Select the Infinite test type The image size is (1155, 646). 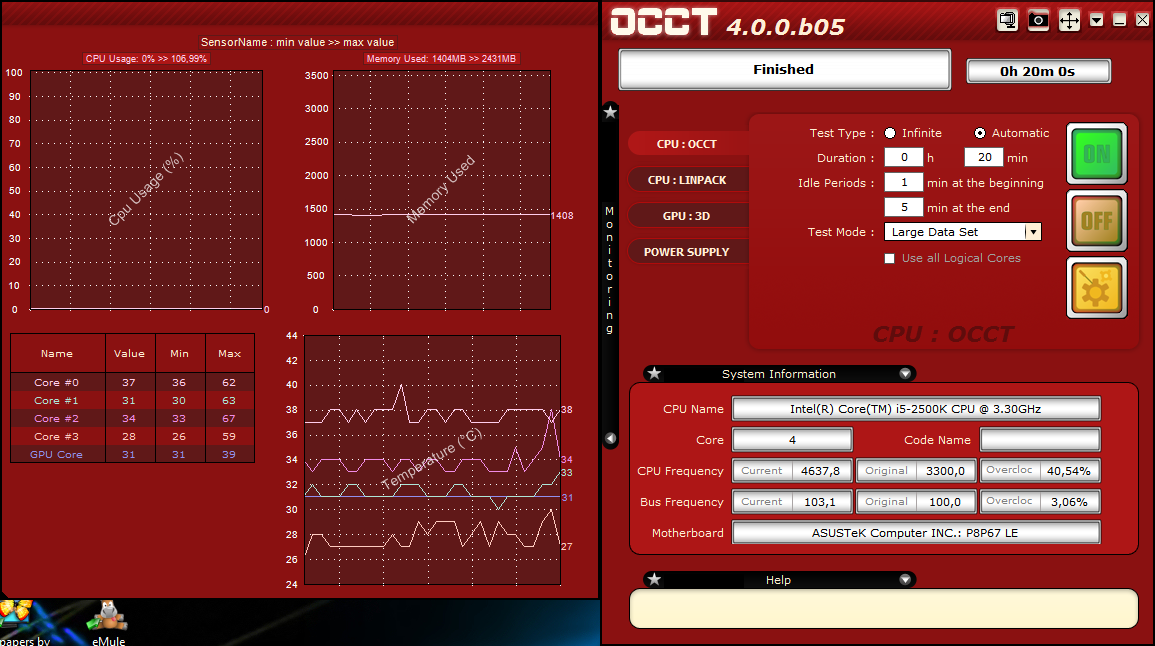pos(890,133)
